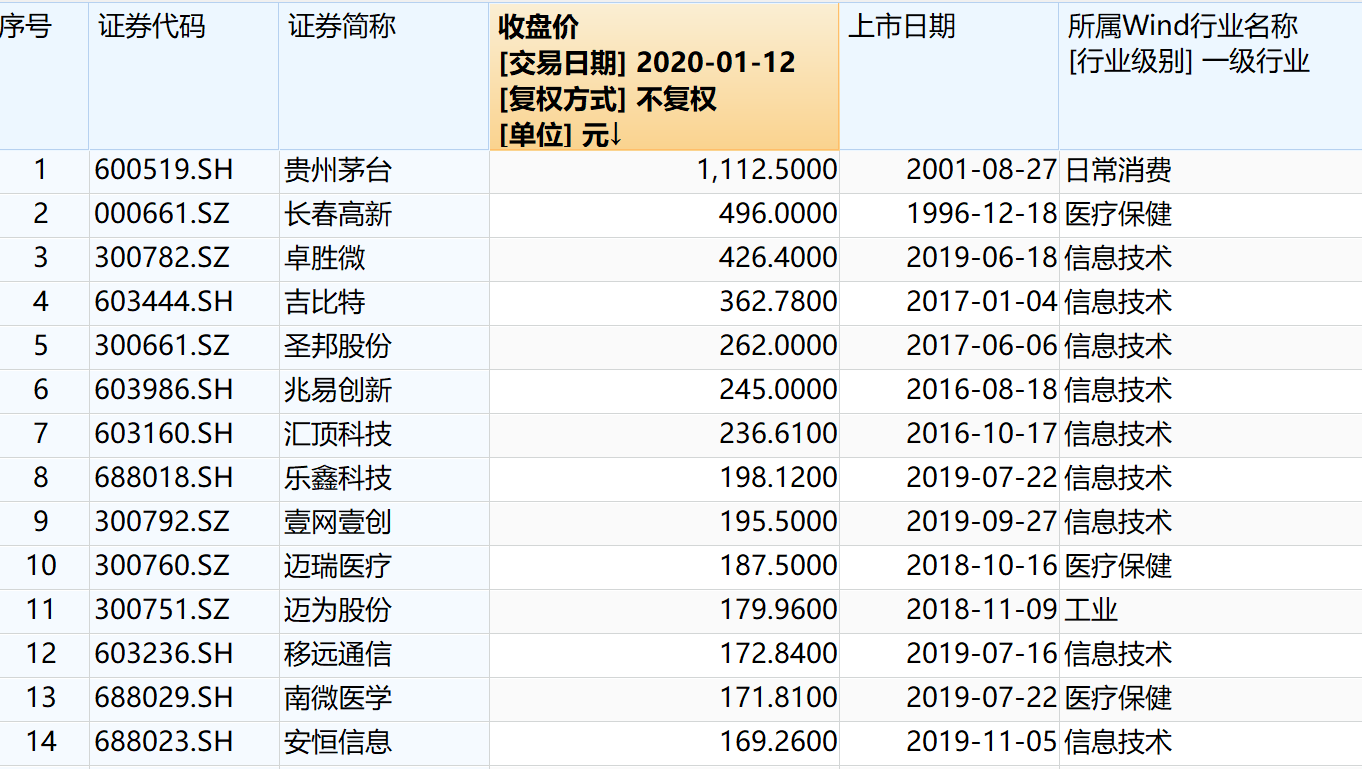1362x769 pixels.
Task: Select closing price 198.1200
Action: [778, 478]
